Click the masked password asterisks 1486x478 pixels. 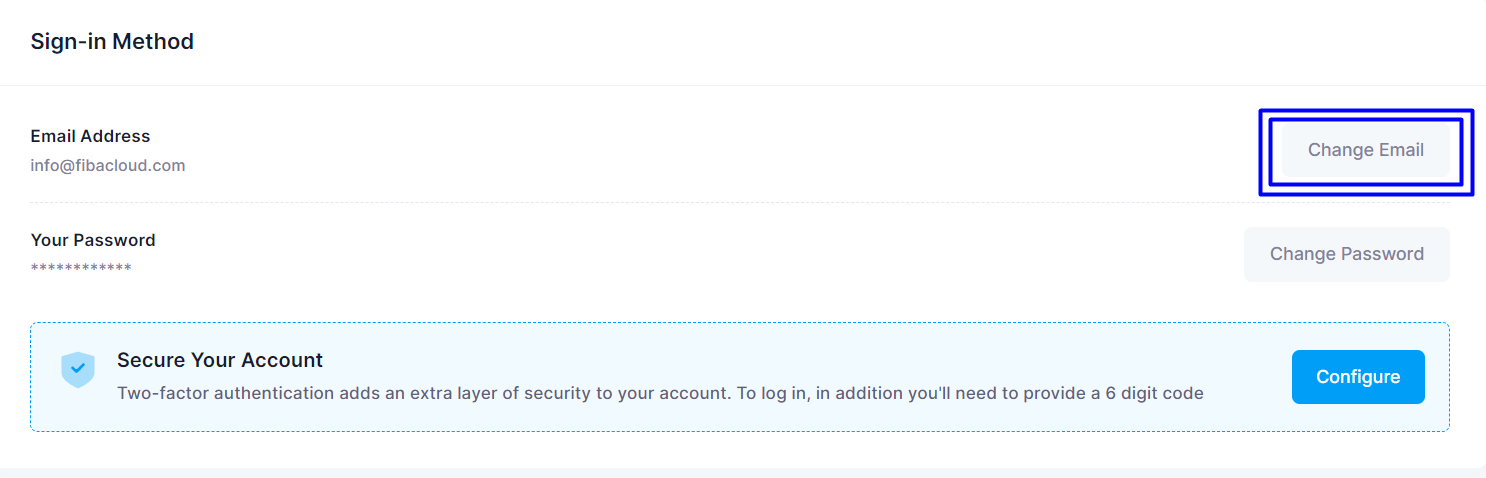81,268
